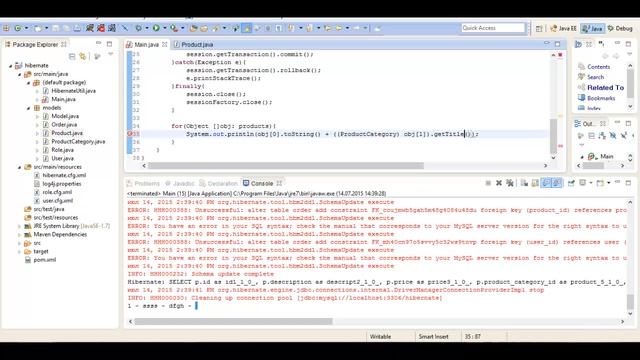The height and width of the screenshot is (360, 640).
Task: Click the Run button in the toolbar
Action: [x=156, y=28]
